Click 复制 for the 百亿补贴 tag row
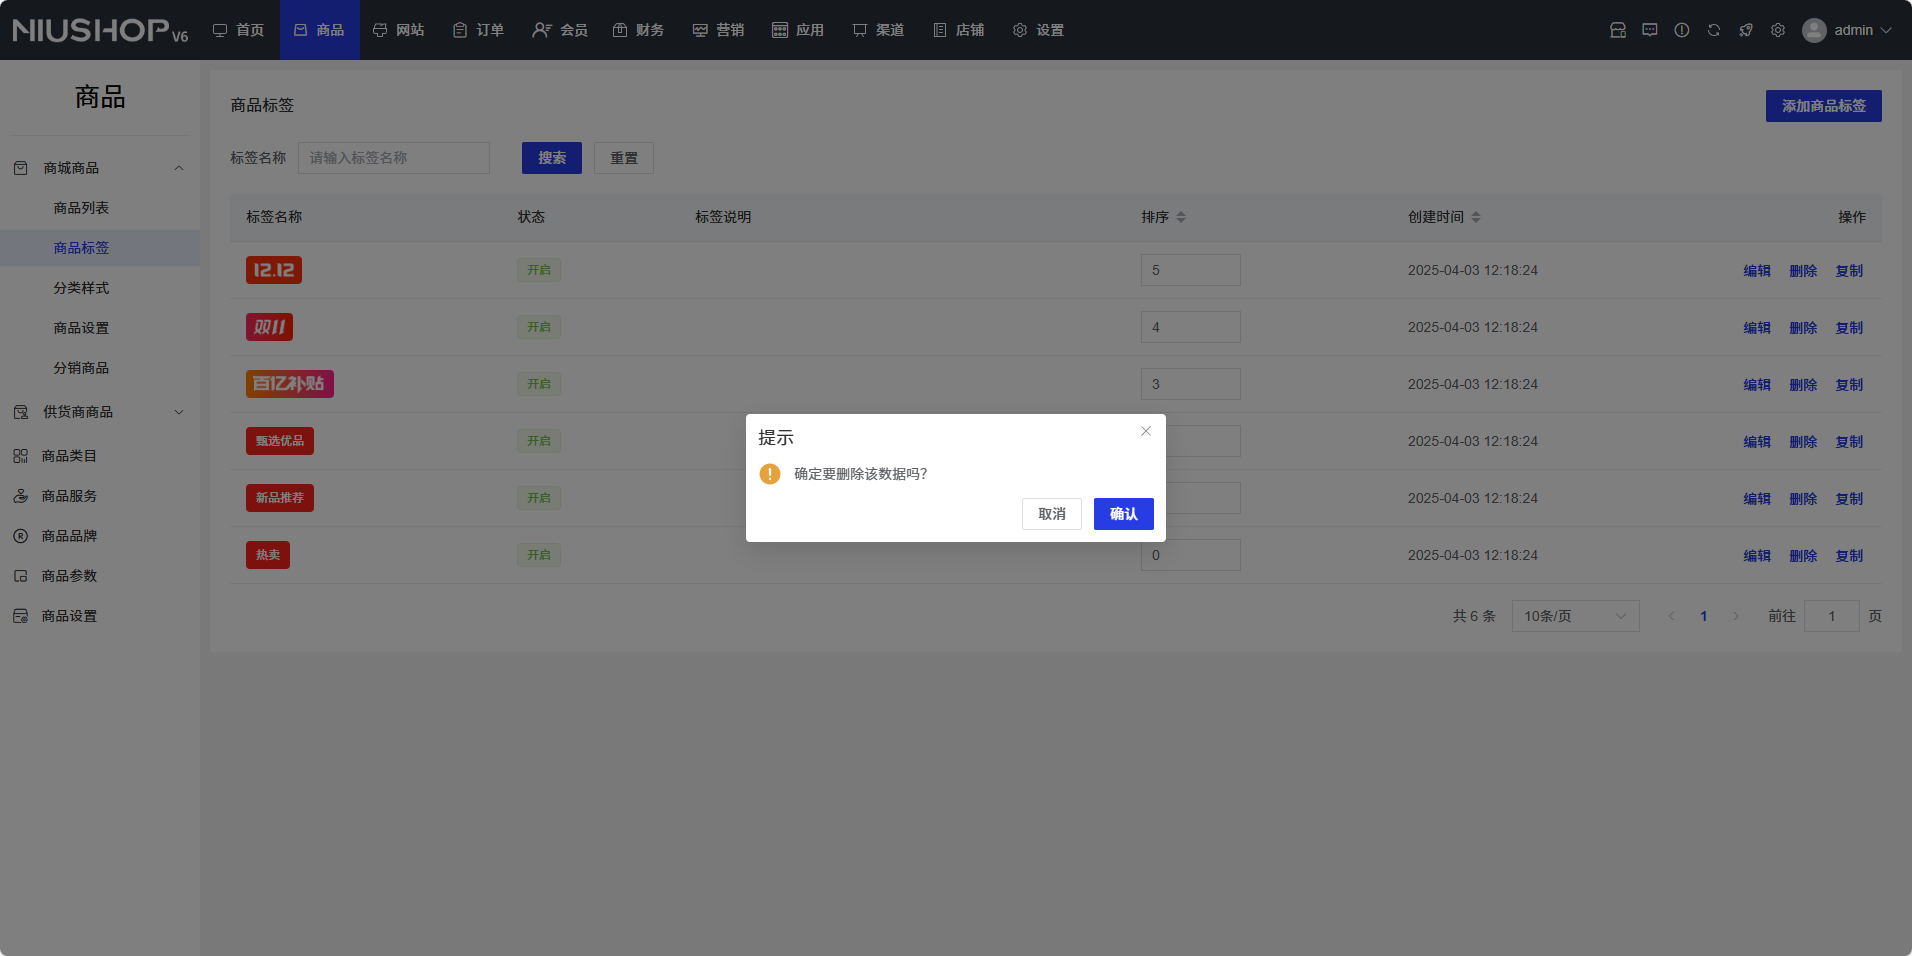1912x956 pixels. pos(1849,385)
